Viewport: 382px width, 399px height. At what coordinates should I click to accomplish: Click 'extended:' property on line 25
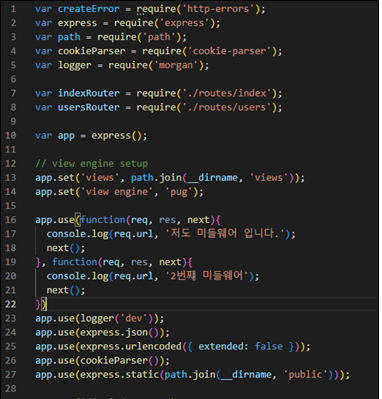[224, 346]
